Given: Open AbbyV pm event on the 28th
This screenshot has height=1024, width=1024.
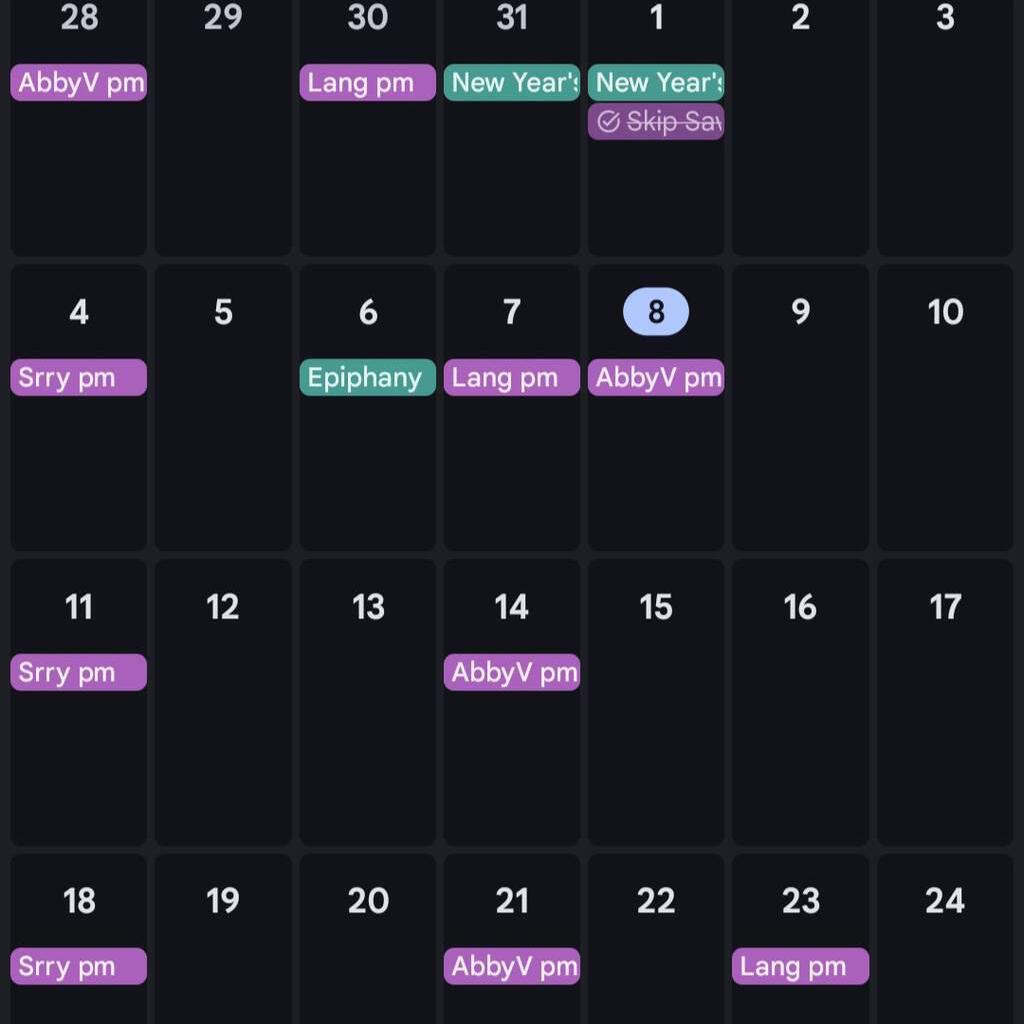Looking at the screenshot, I should pos(79,83).
